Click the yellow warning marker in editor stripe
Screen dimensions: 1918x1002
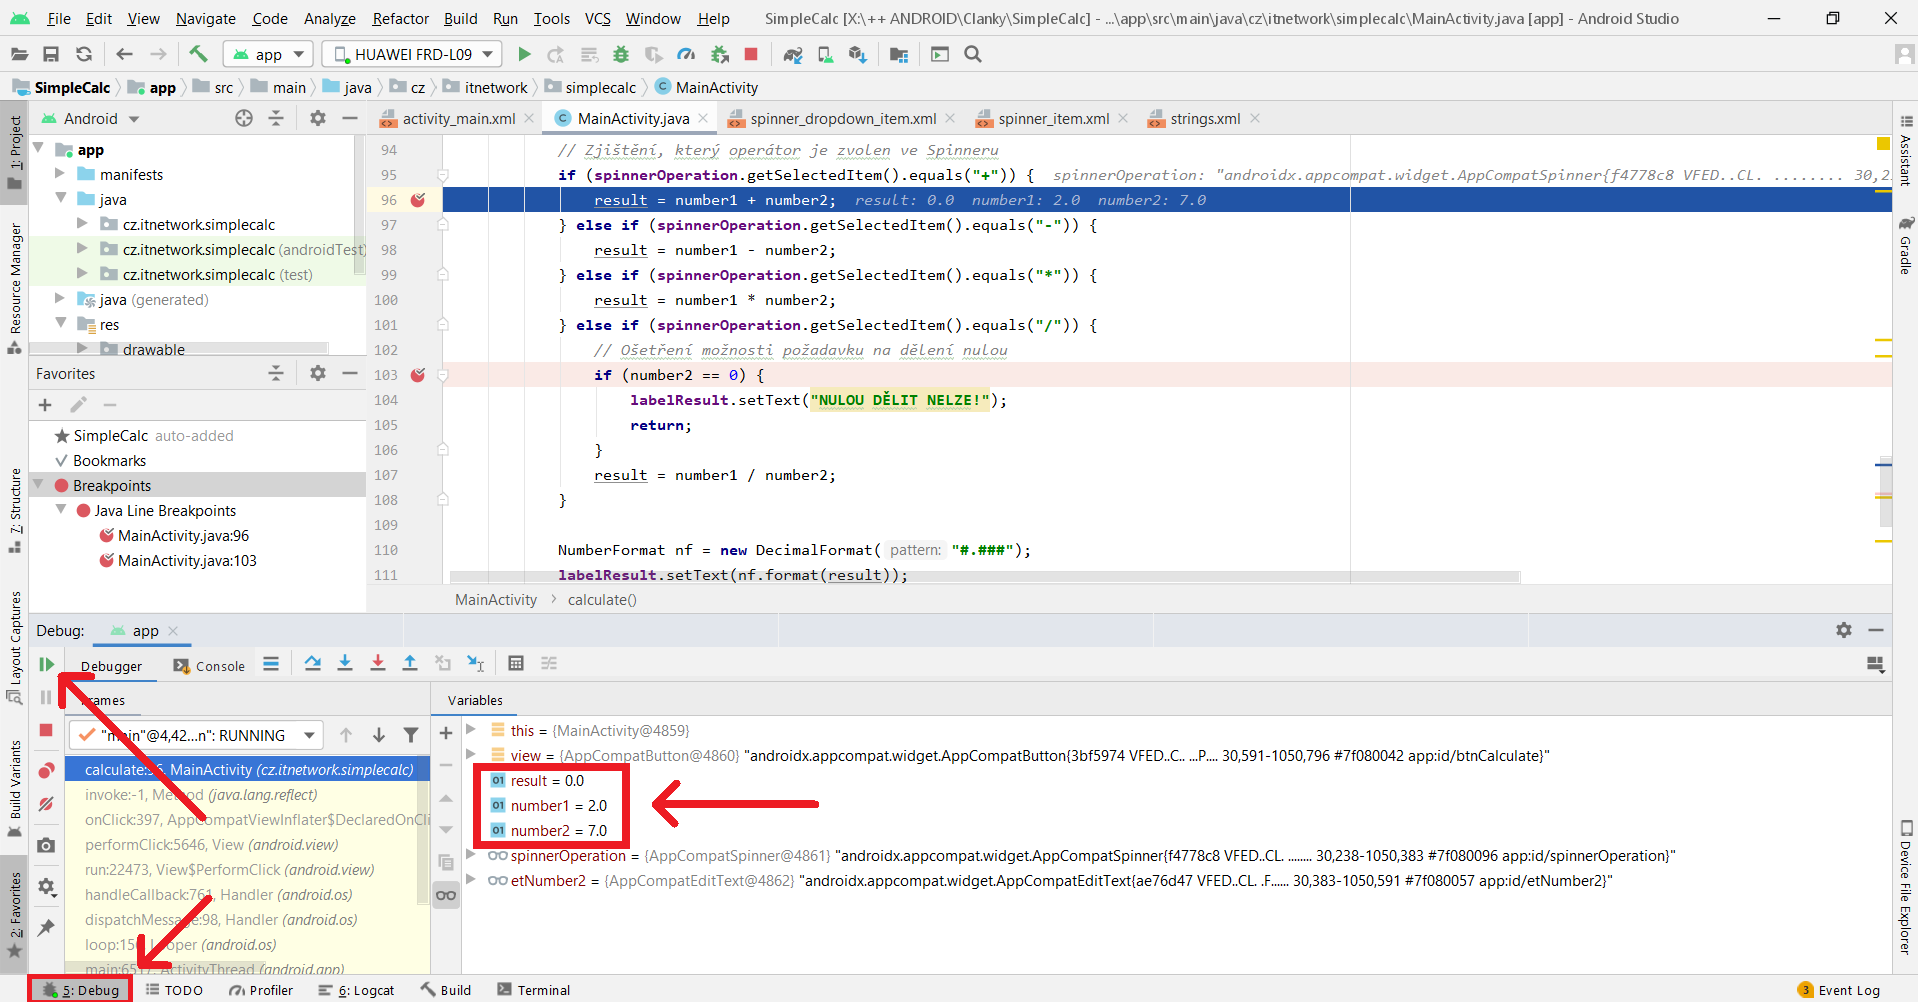click(x=1883, y=143)
